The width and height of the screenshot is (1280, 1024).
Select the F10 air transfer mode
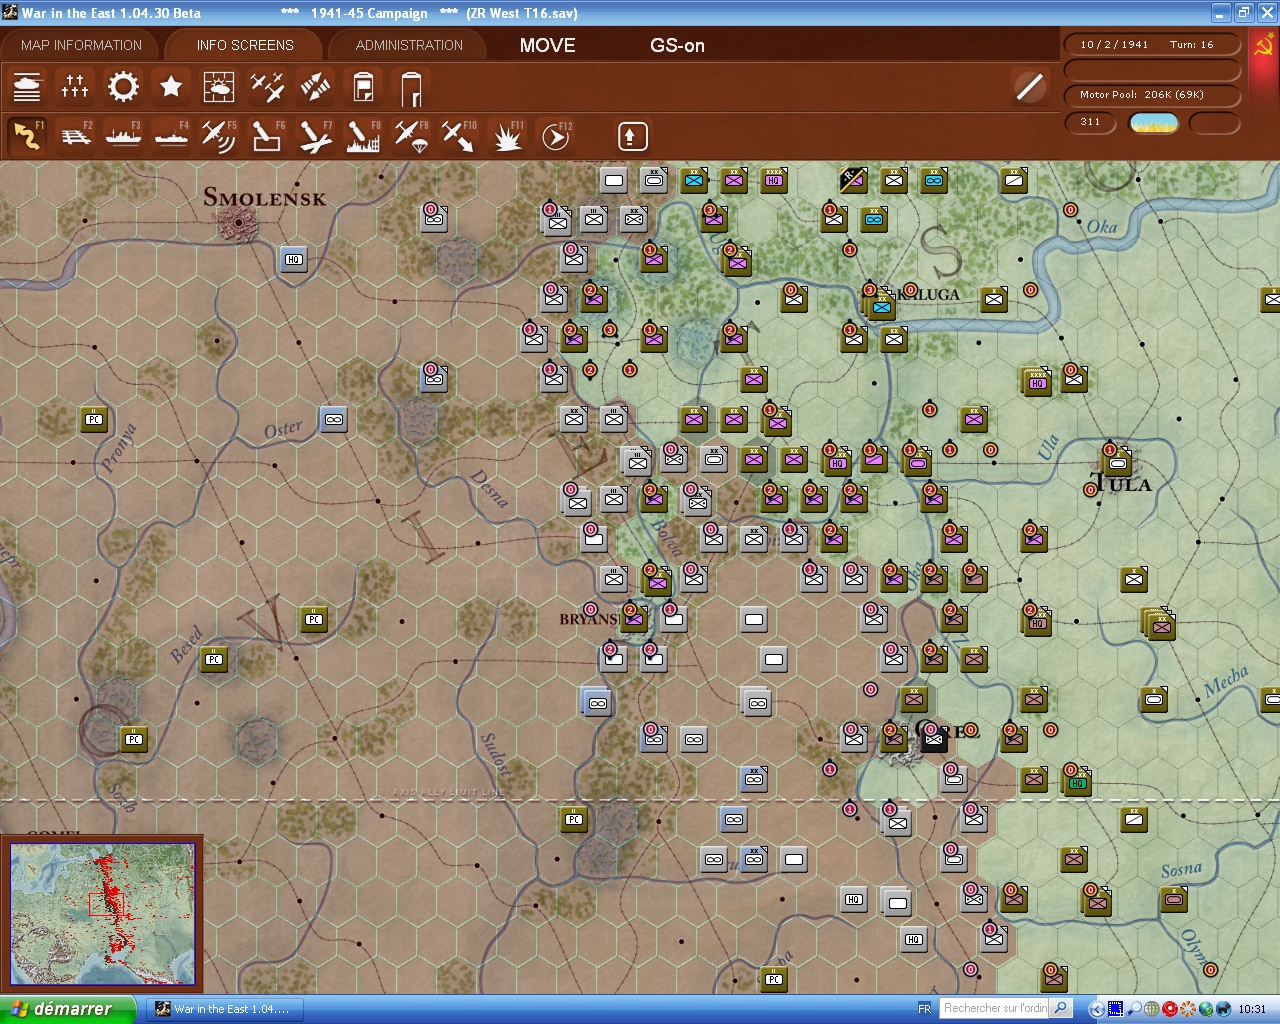click(459, 136)
